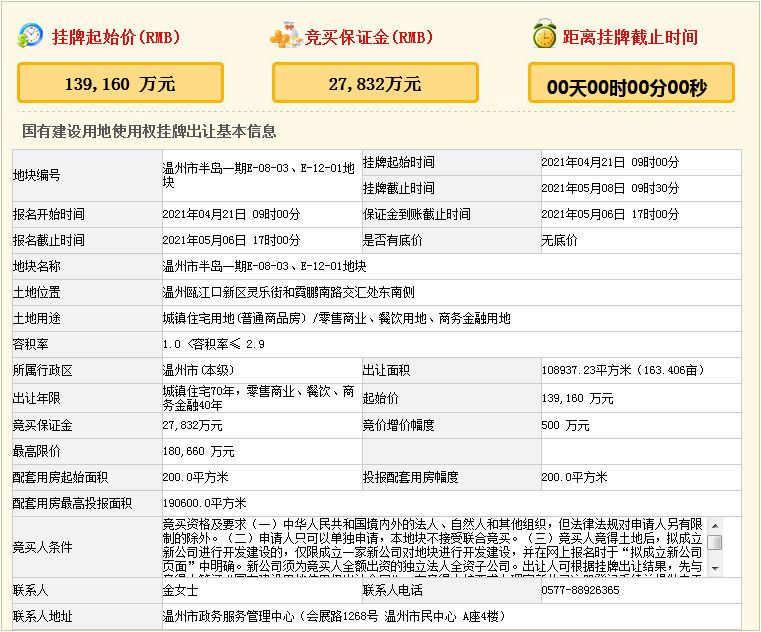Screen dimensions: 761x632
Task: Click the clock icon beside 挂牌起始价
Action: (x=30, y=35)
